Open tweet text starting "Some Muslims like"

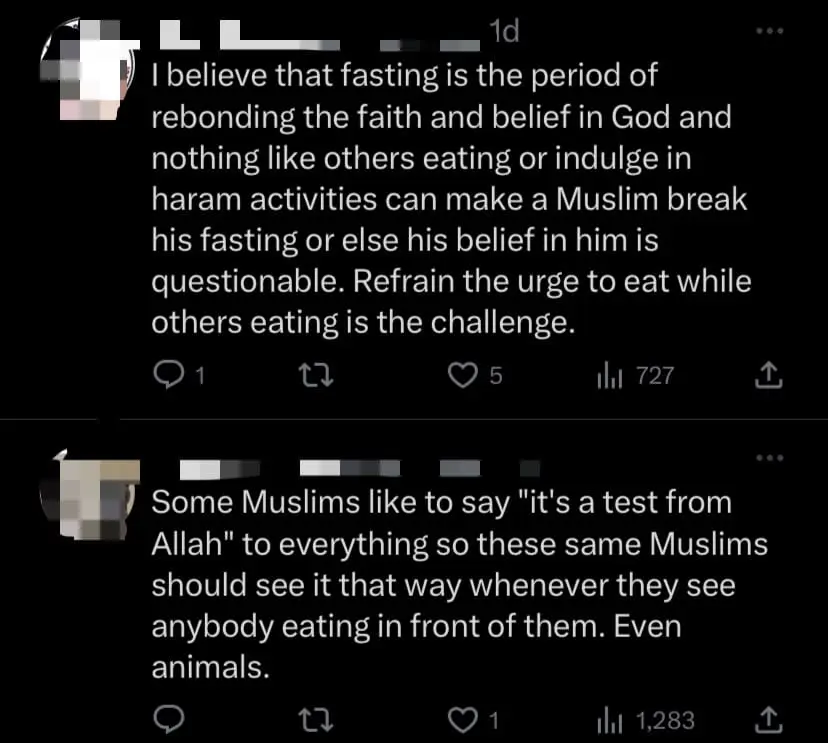(450, 584)
